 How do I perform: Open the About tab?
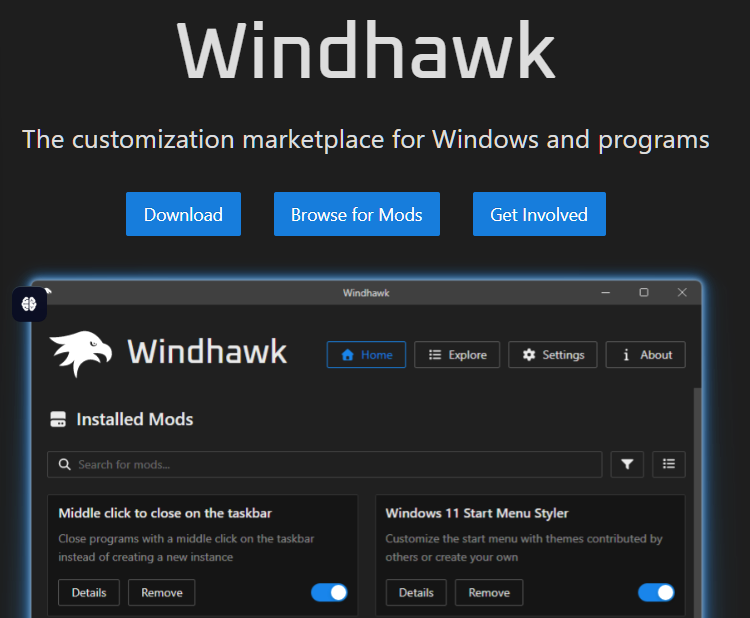pyautogui.click(x=645, y=354)
